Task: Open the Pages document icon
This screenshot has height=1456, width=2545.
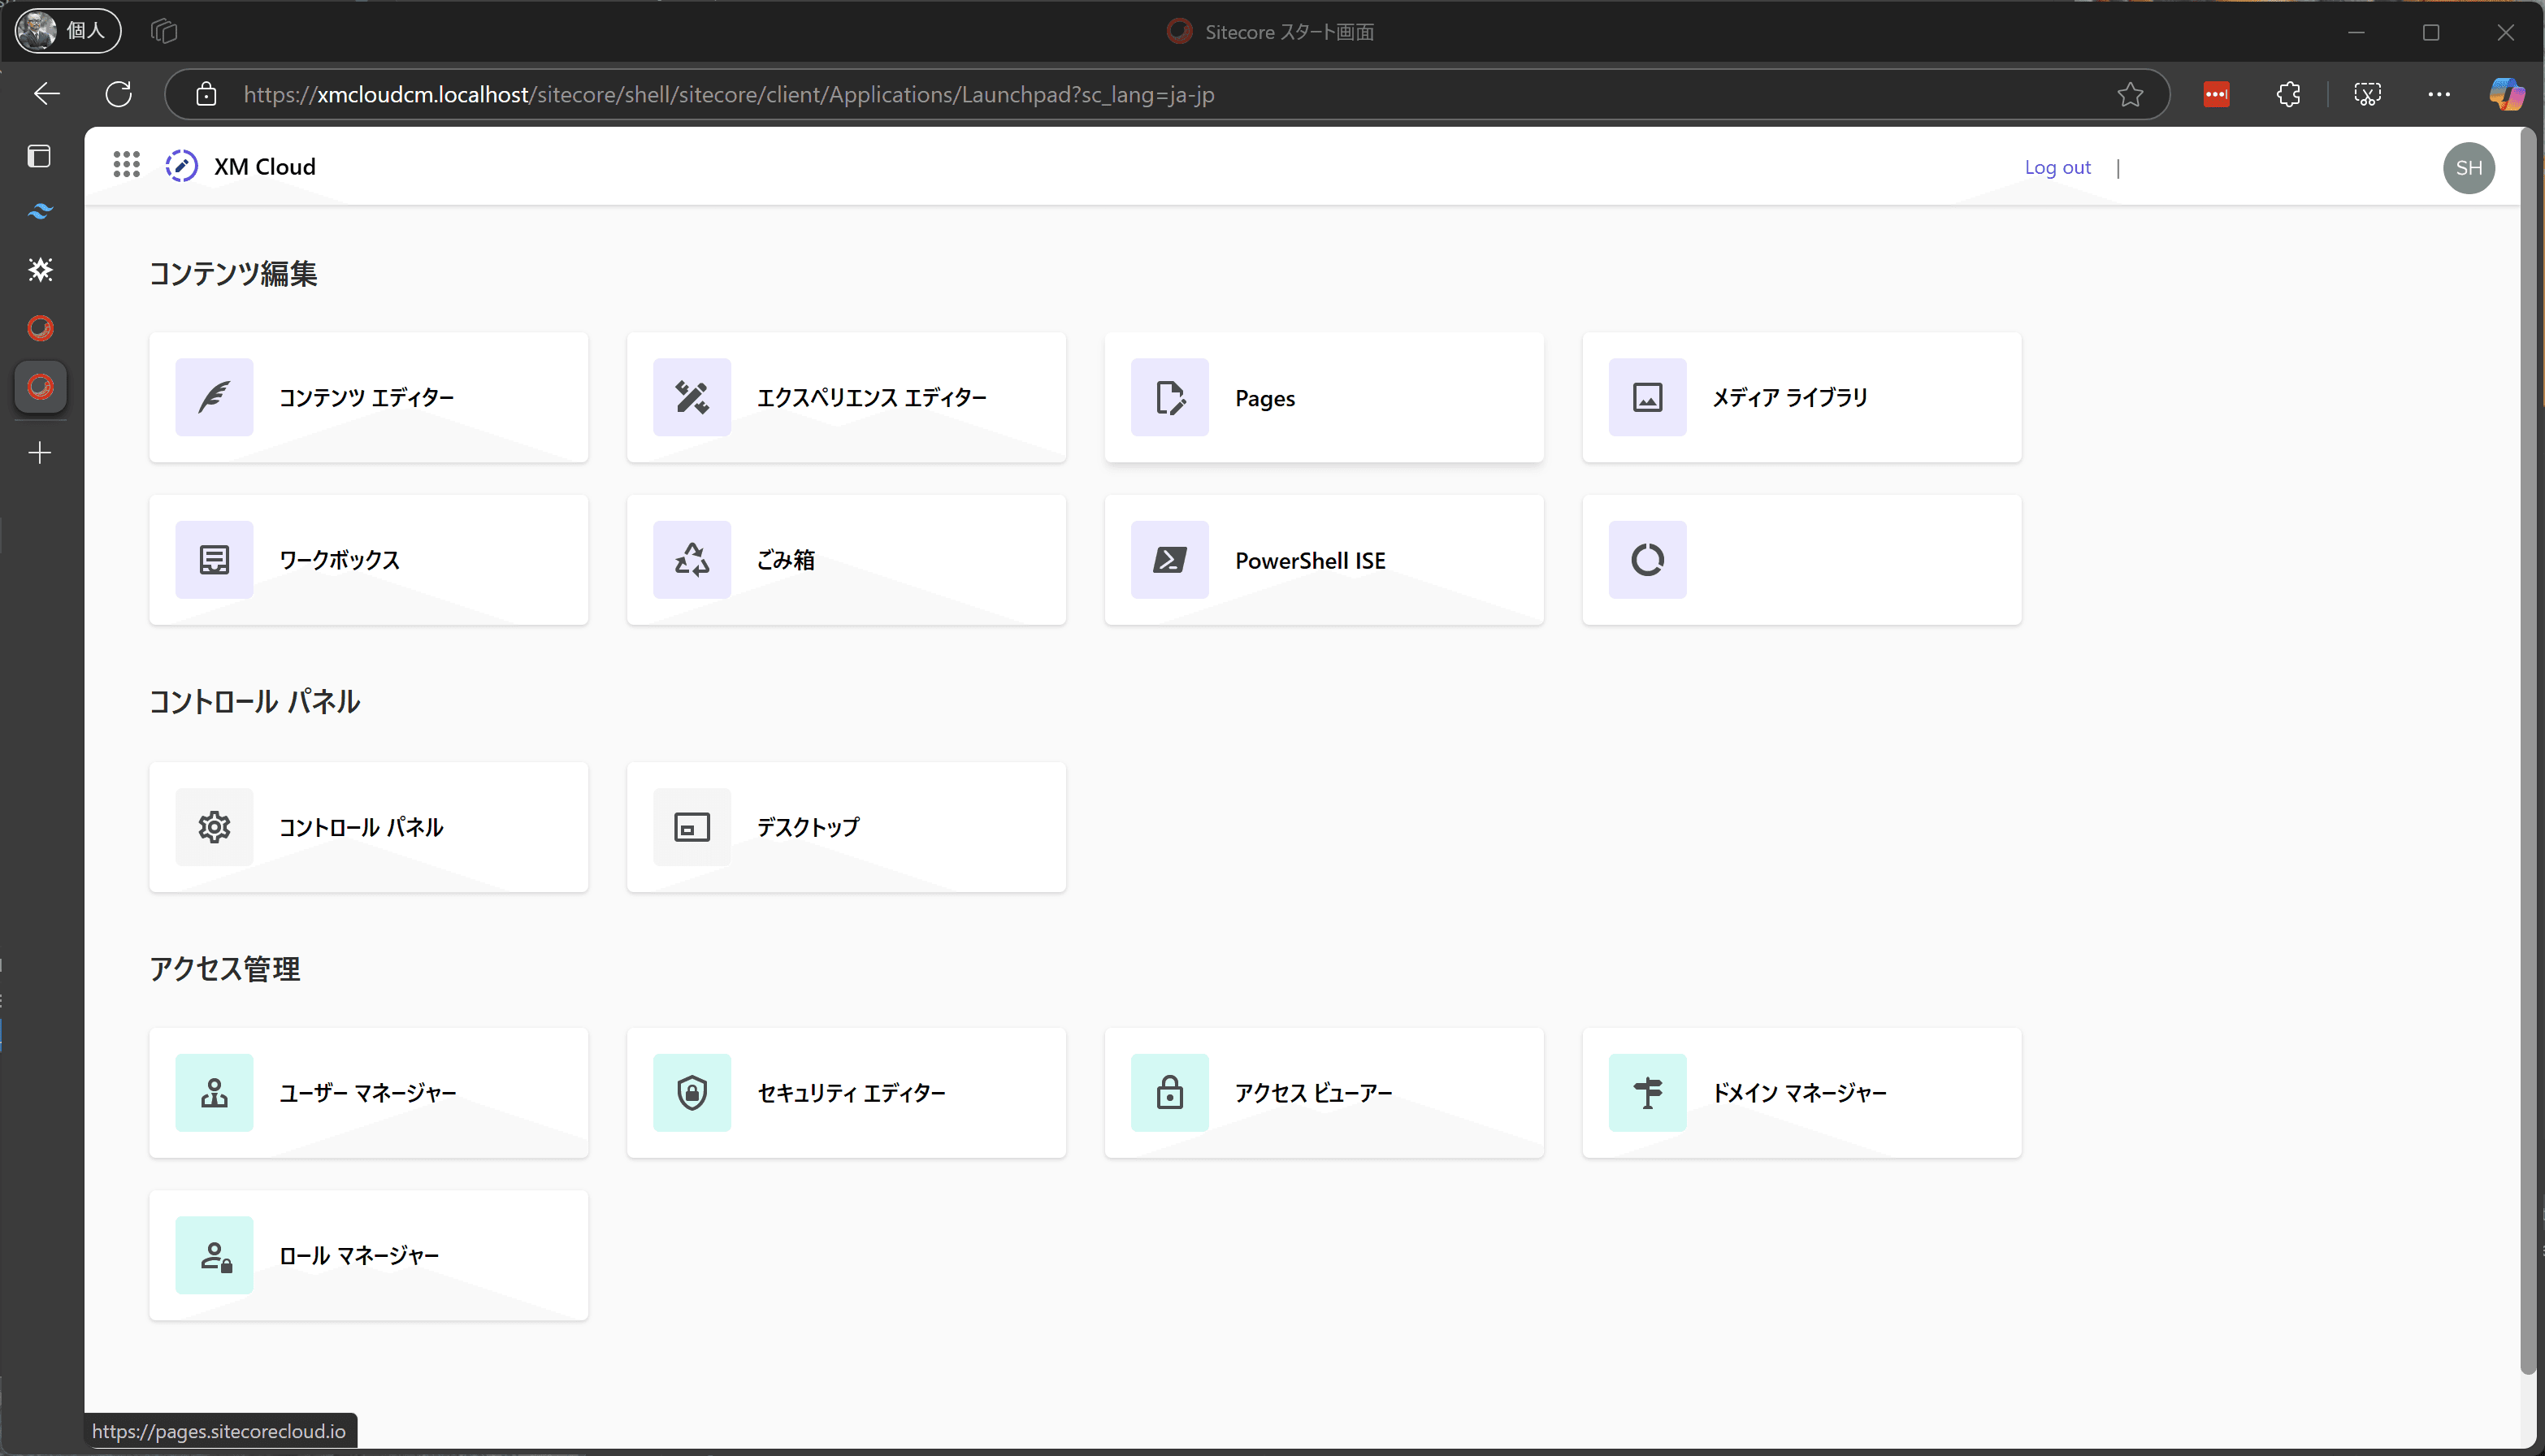Action: 1169,397
